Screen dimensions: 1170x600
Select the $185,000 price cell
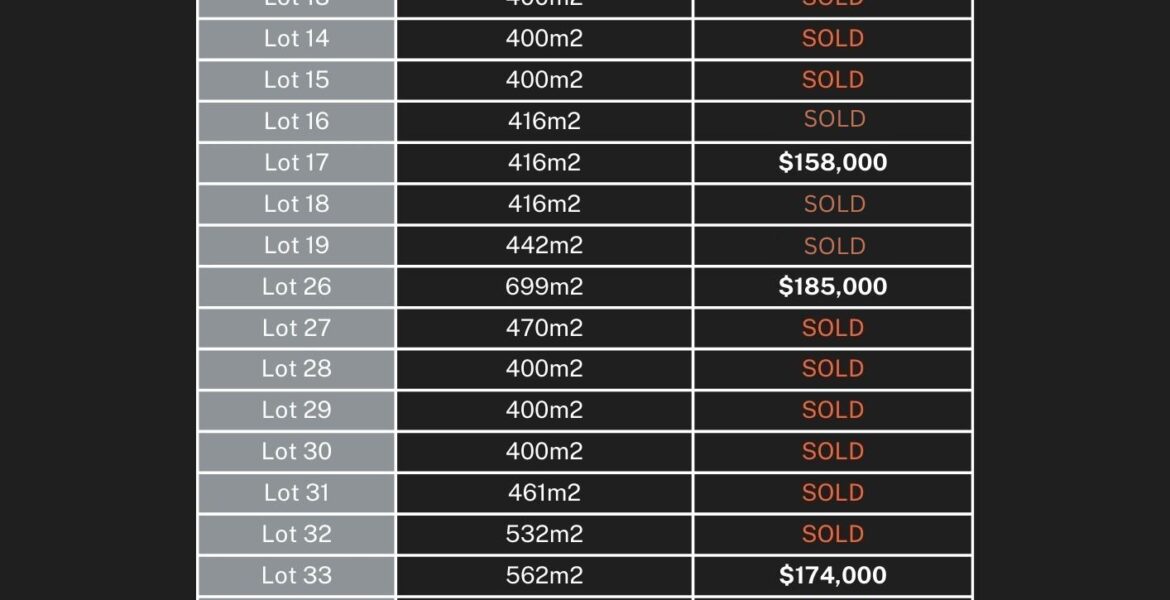832,286
